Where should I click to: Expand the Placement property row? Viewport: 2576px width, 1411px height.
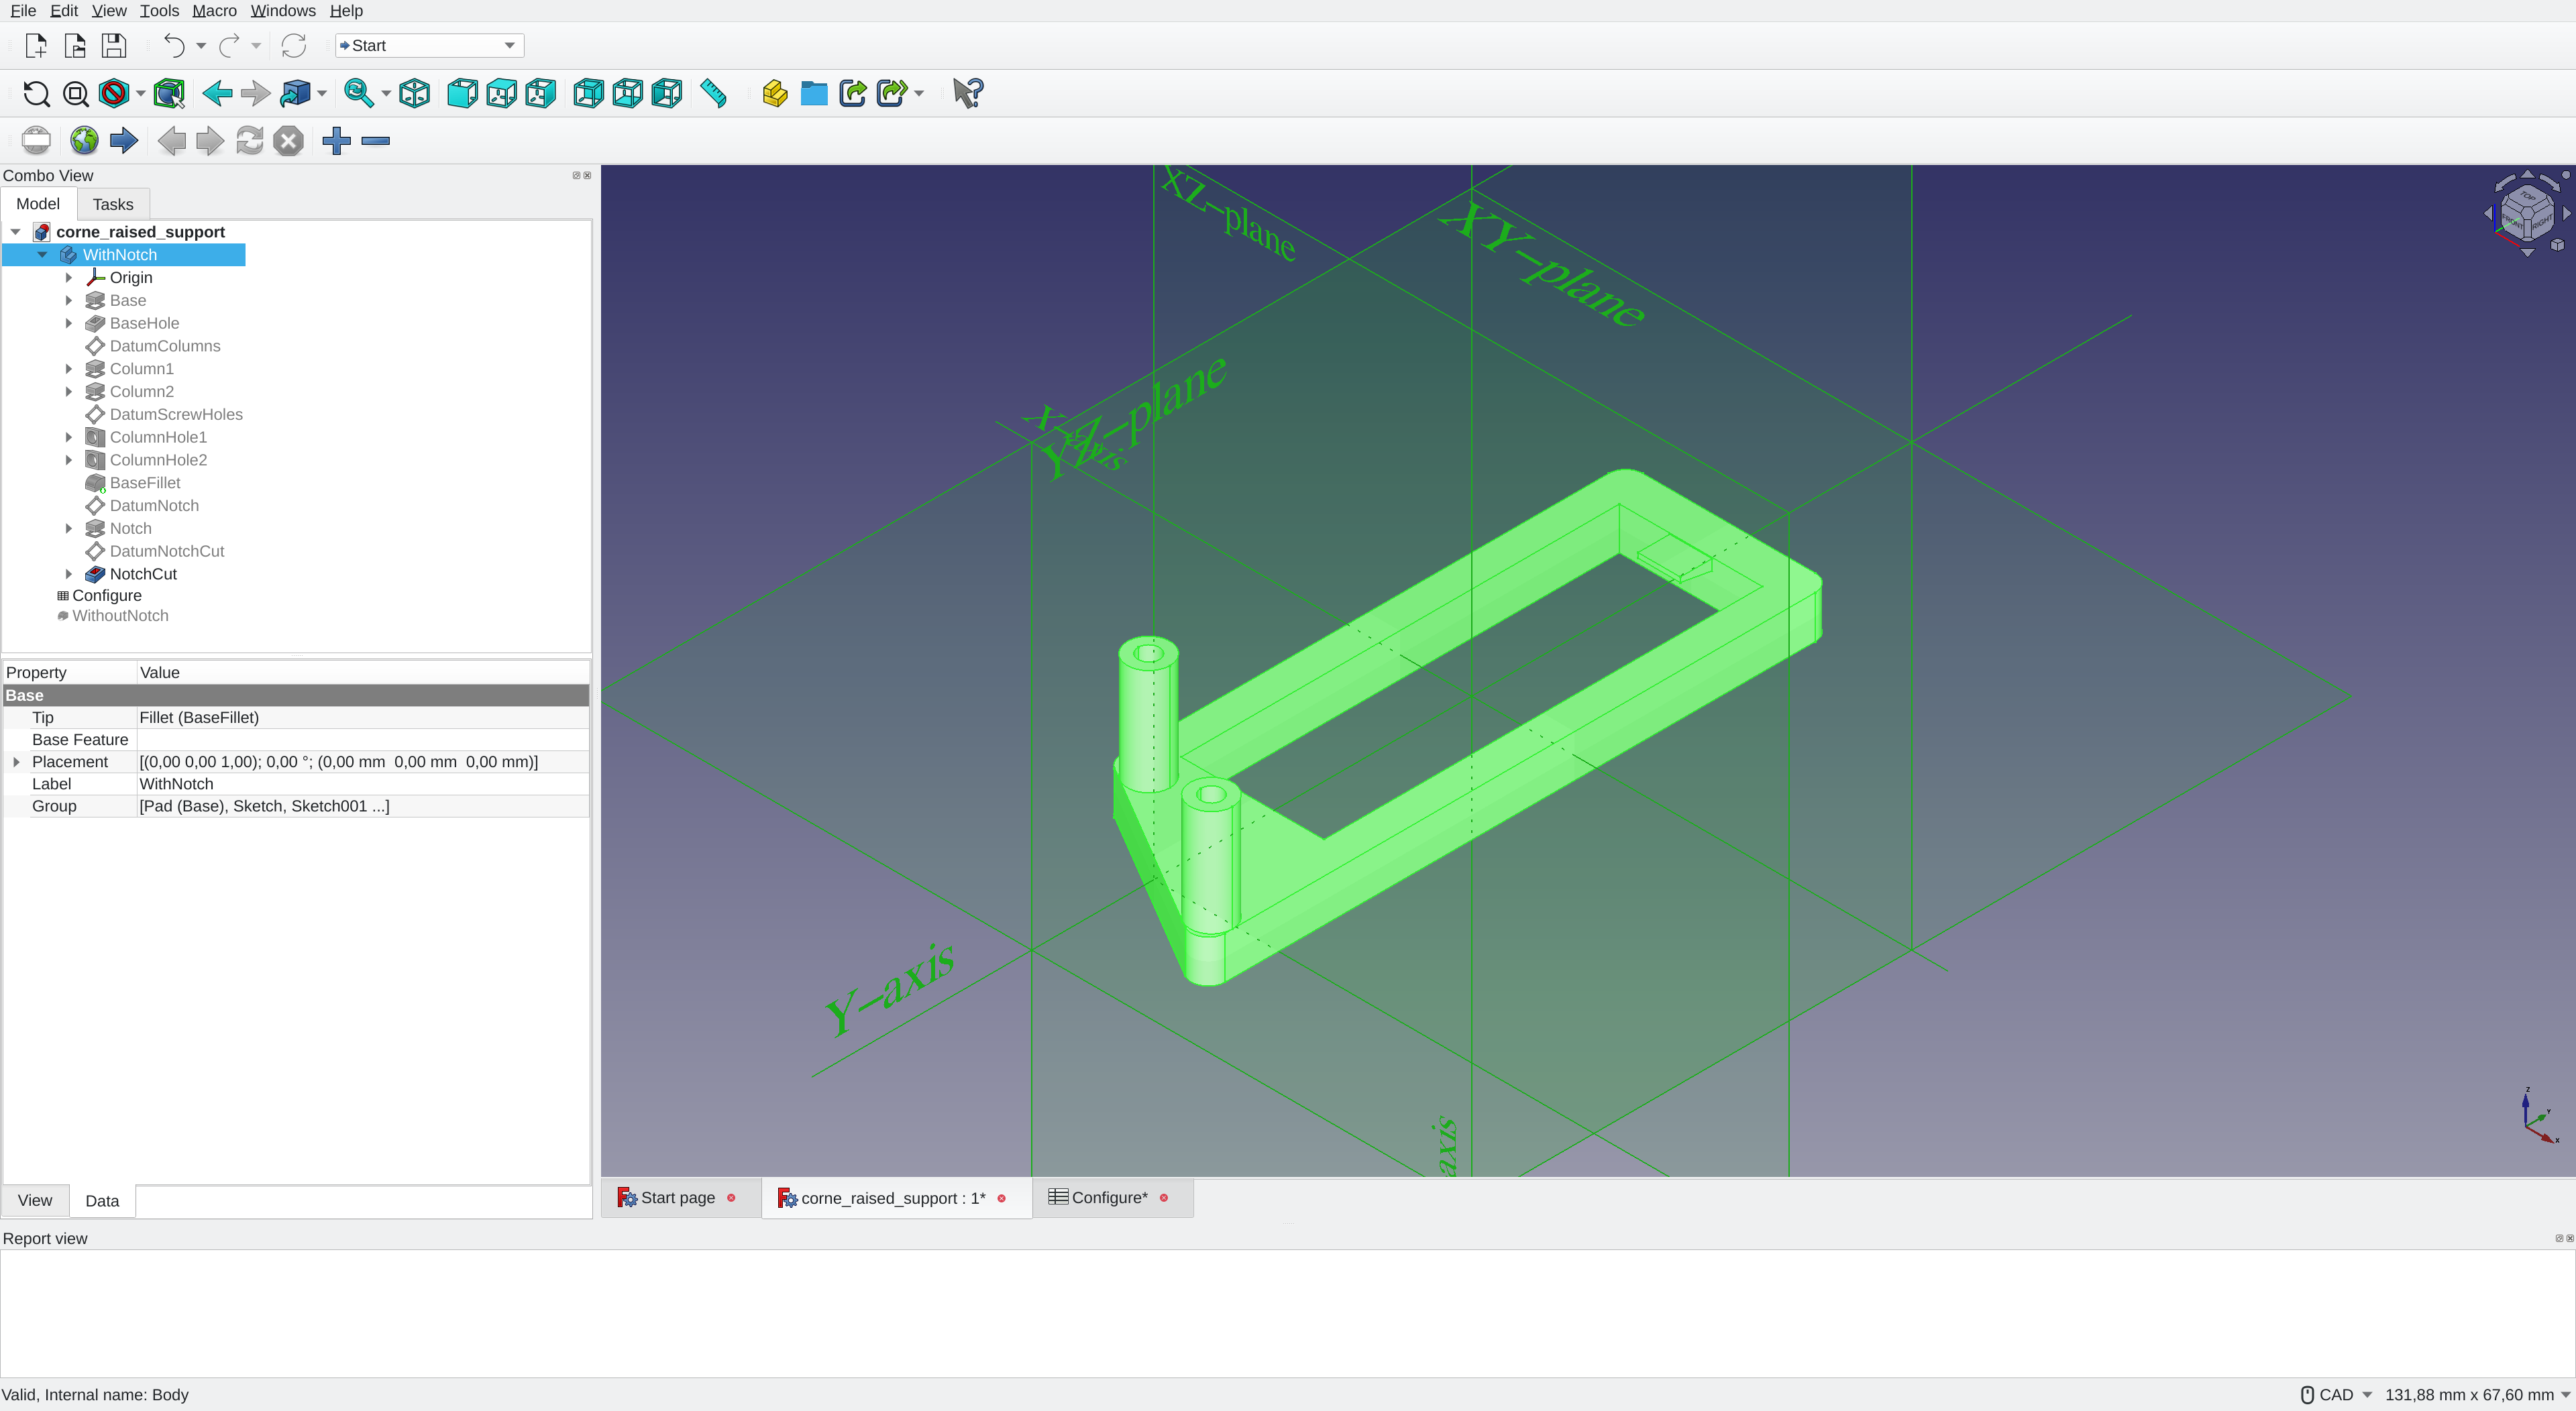click(16, 762)
